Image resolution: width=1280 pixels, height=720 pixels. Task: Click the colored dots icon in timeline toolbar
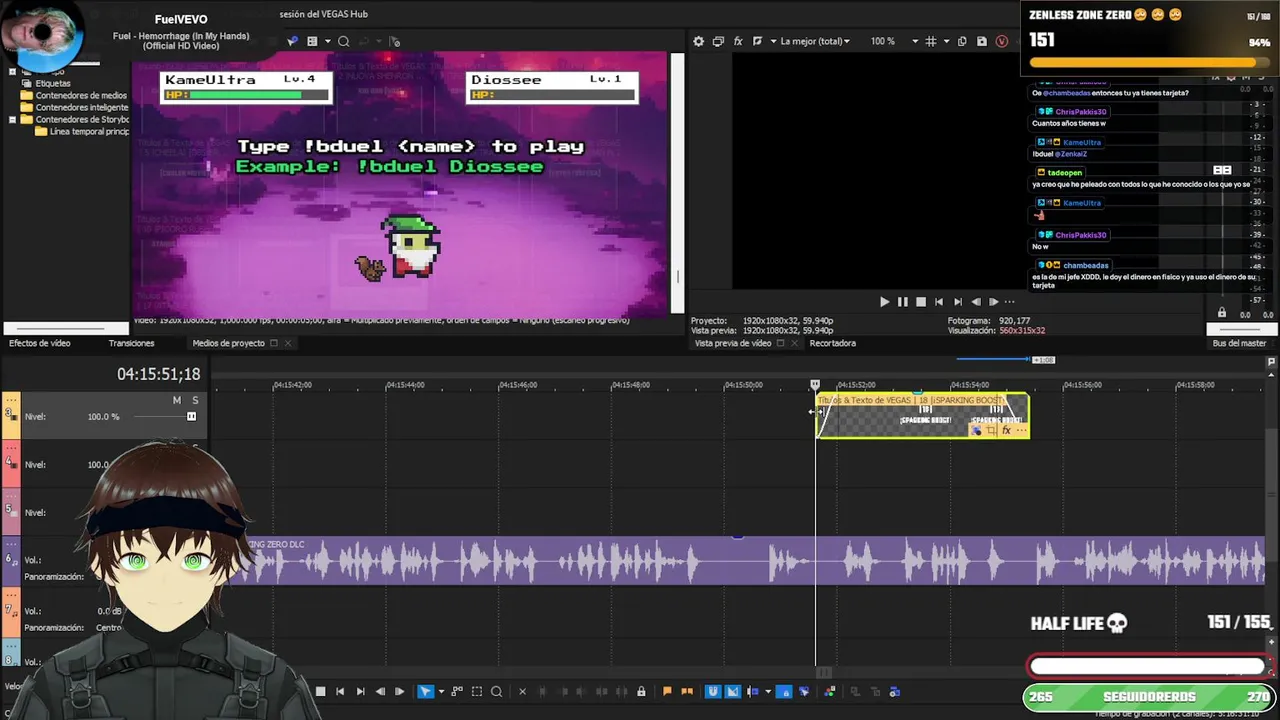click(829, 691)
